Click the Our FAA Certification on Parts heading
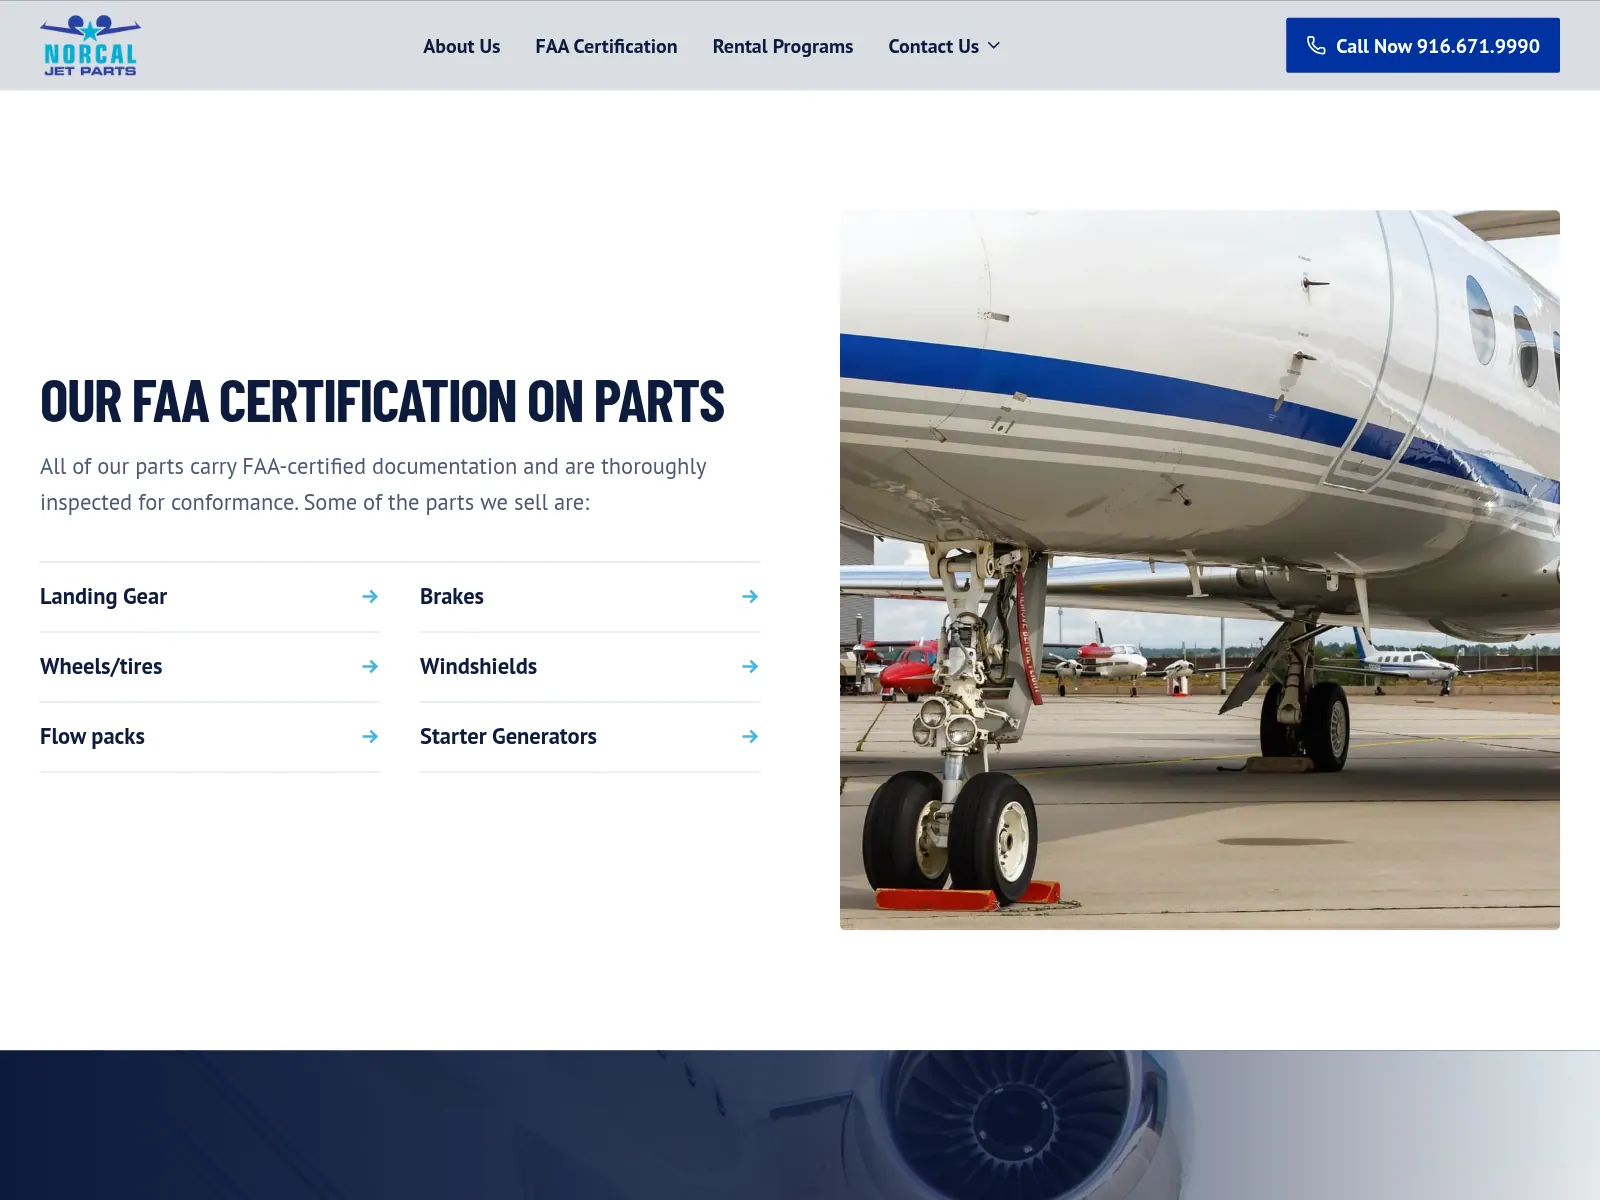 [382, 401]
